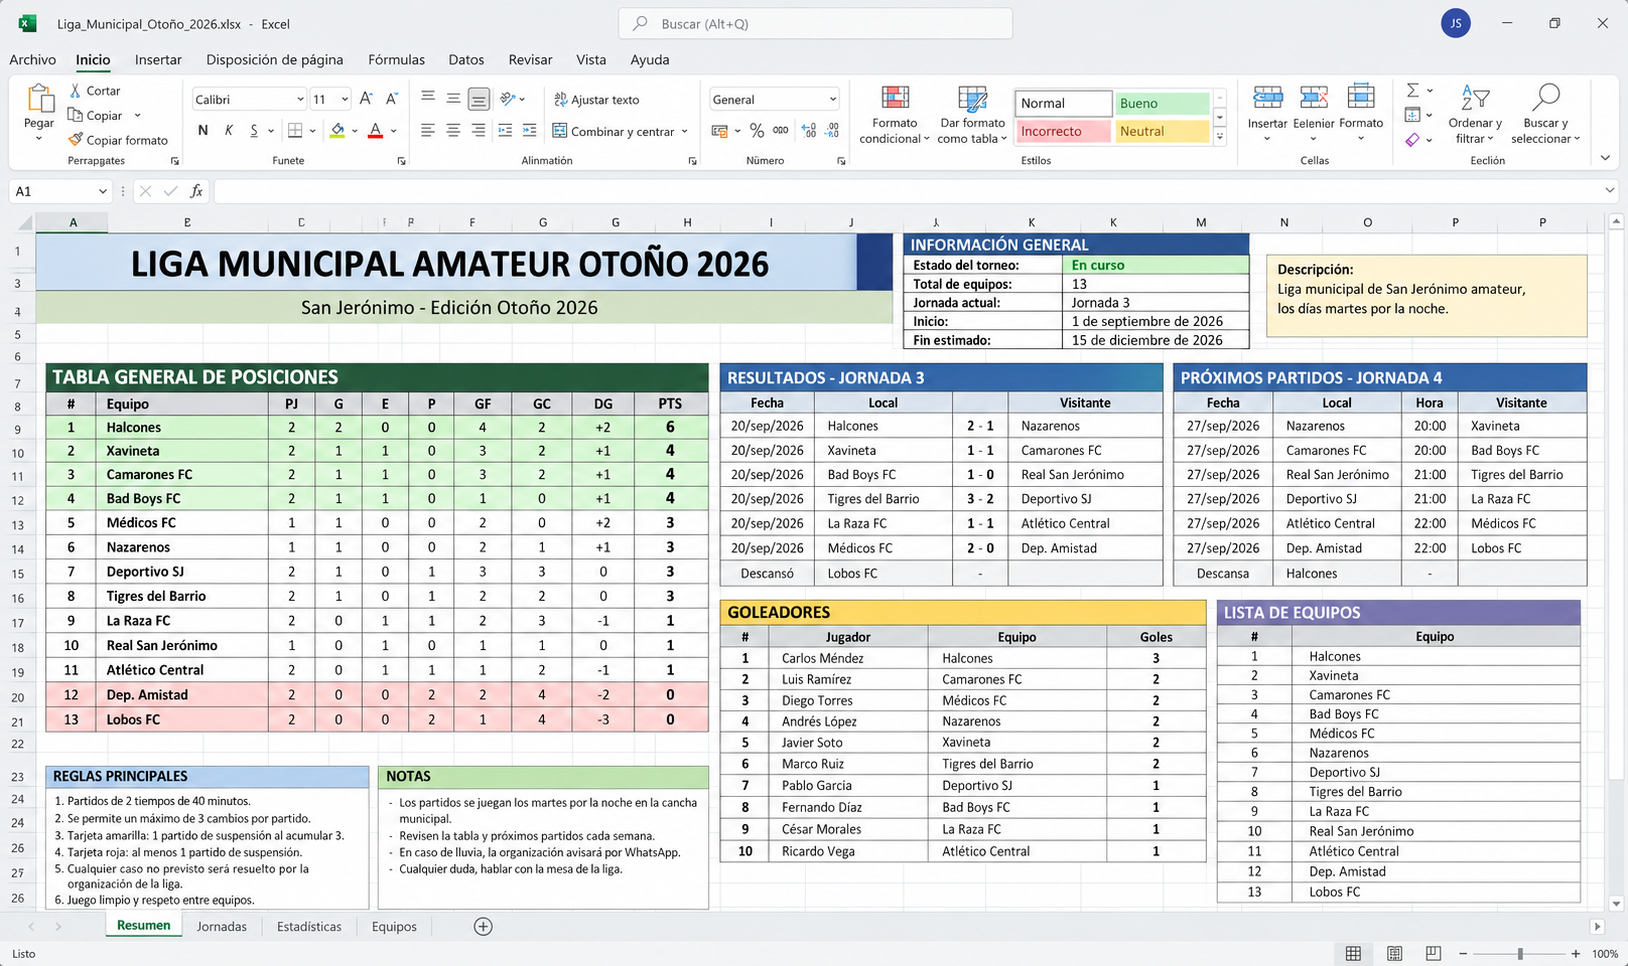The image size is (1628, 966).
Task: Switch to the Jornadas sheet tab
Action: 222,927
